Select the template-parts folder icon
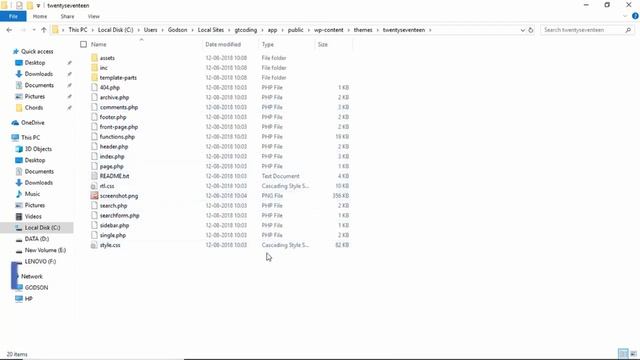Screen dimensions: 640x360 pos(94,78)
